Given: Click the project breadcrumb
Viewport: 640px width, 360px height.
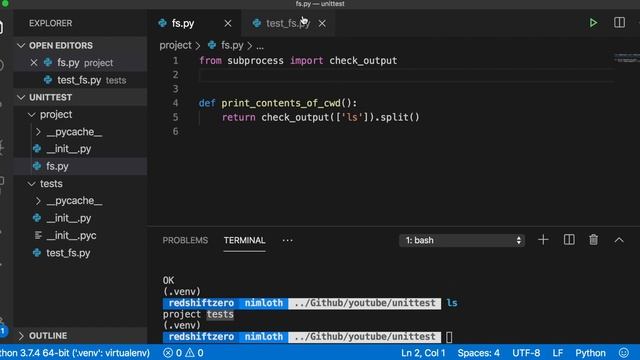Looking at the screenshot, I should point(175,45).
